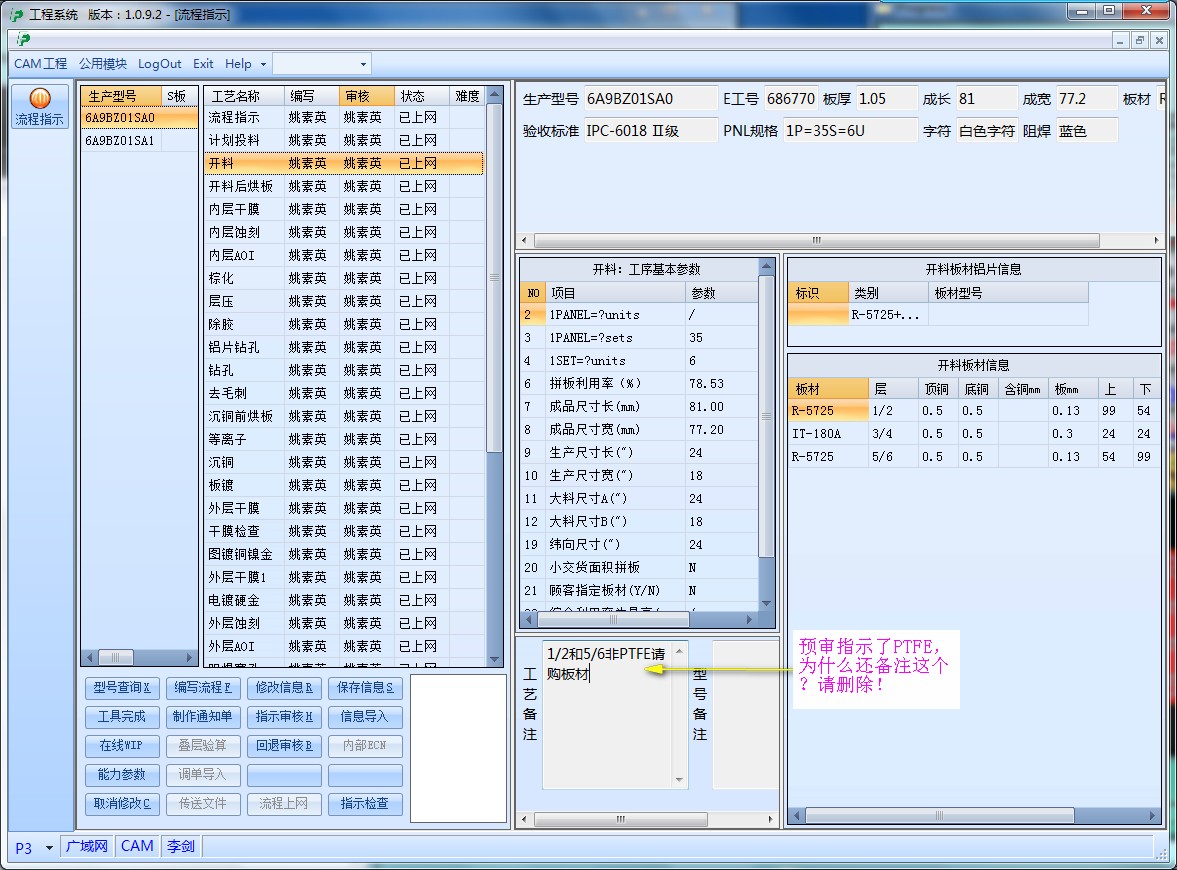Click the 审核 column header
The image size is (1177, 870).
tap(366, 96)
